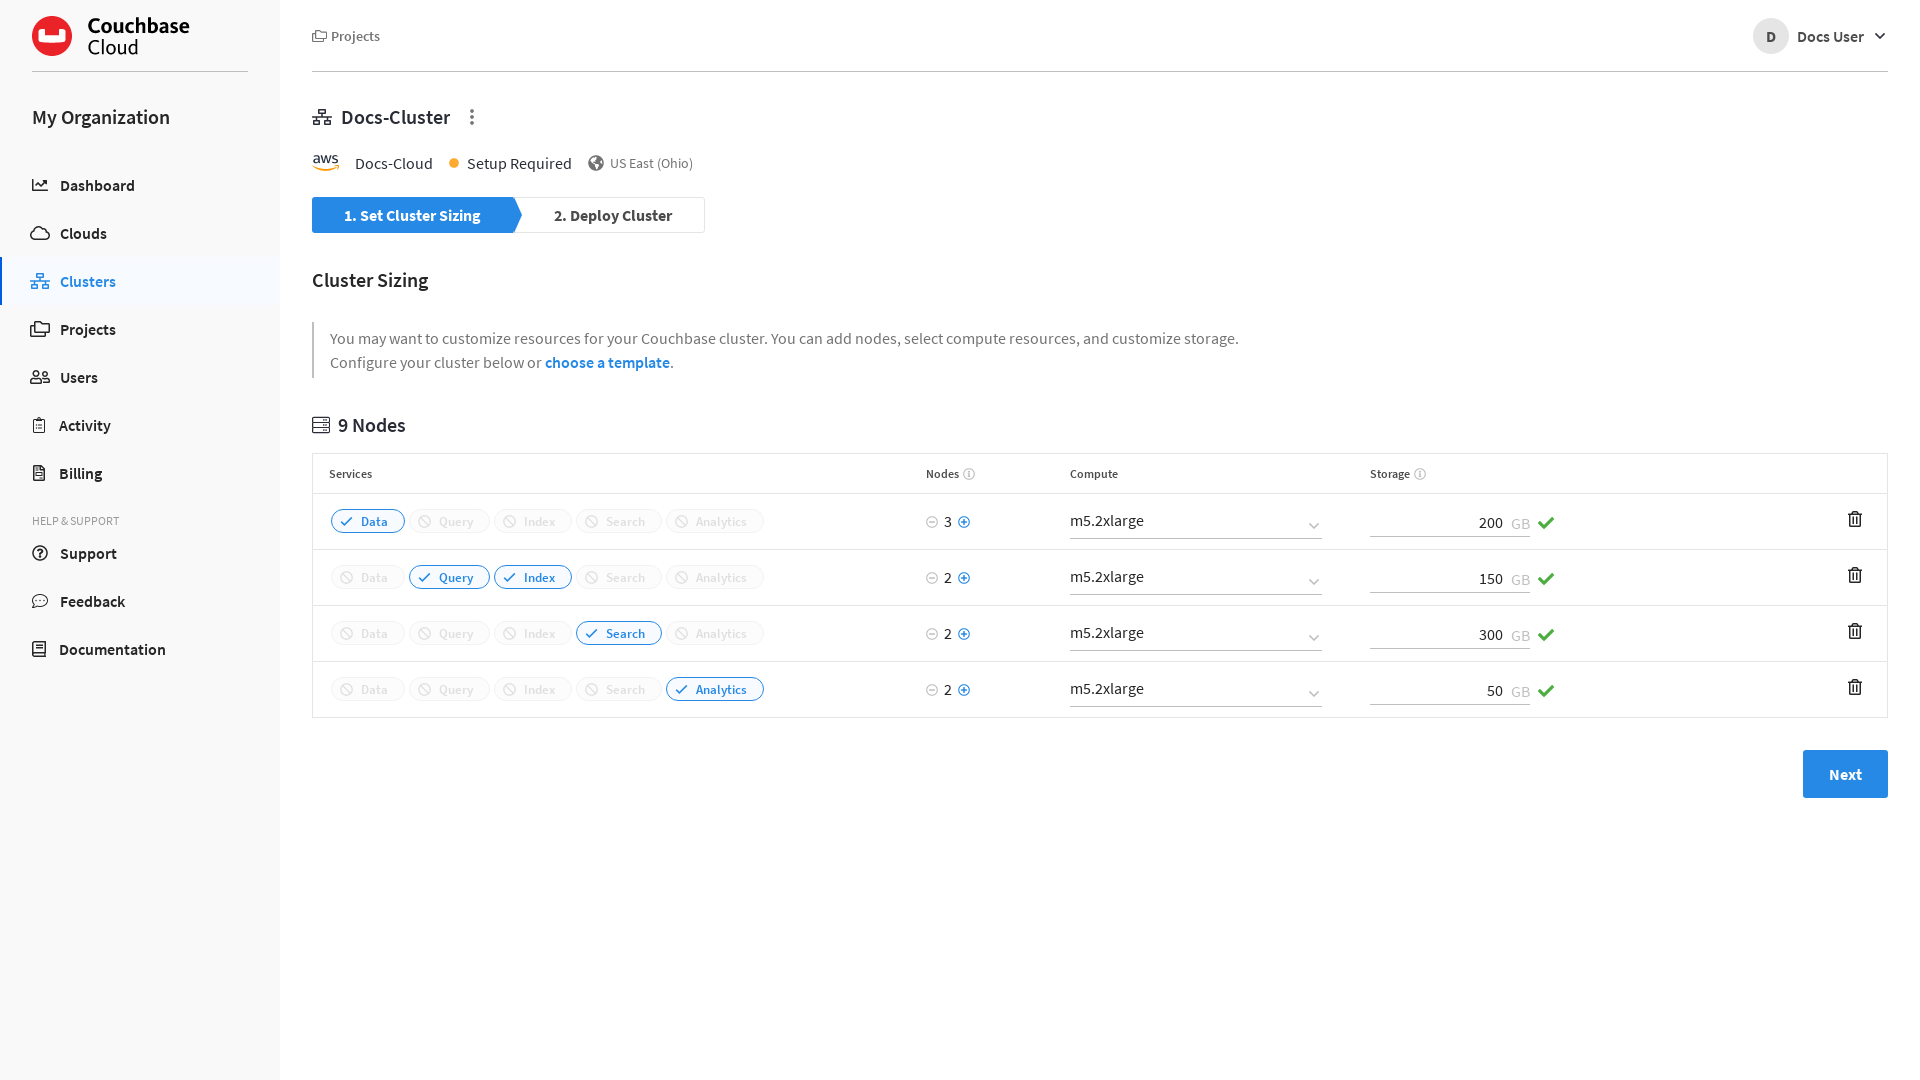Open compute dropdown for Analytics row
This screenshot has width=1920, height=1080.
pos(1196,690)
